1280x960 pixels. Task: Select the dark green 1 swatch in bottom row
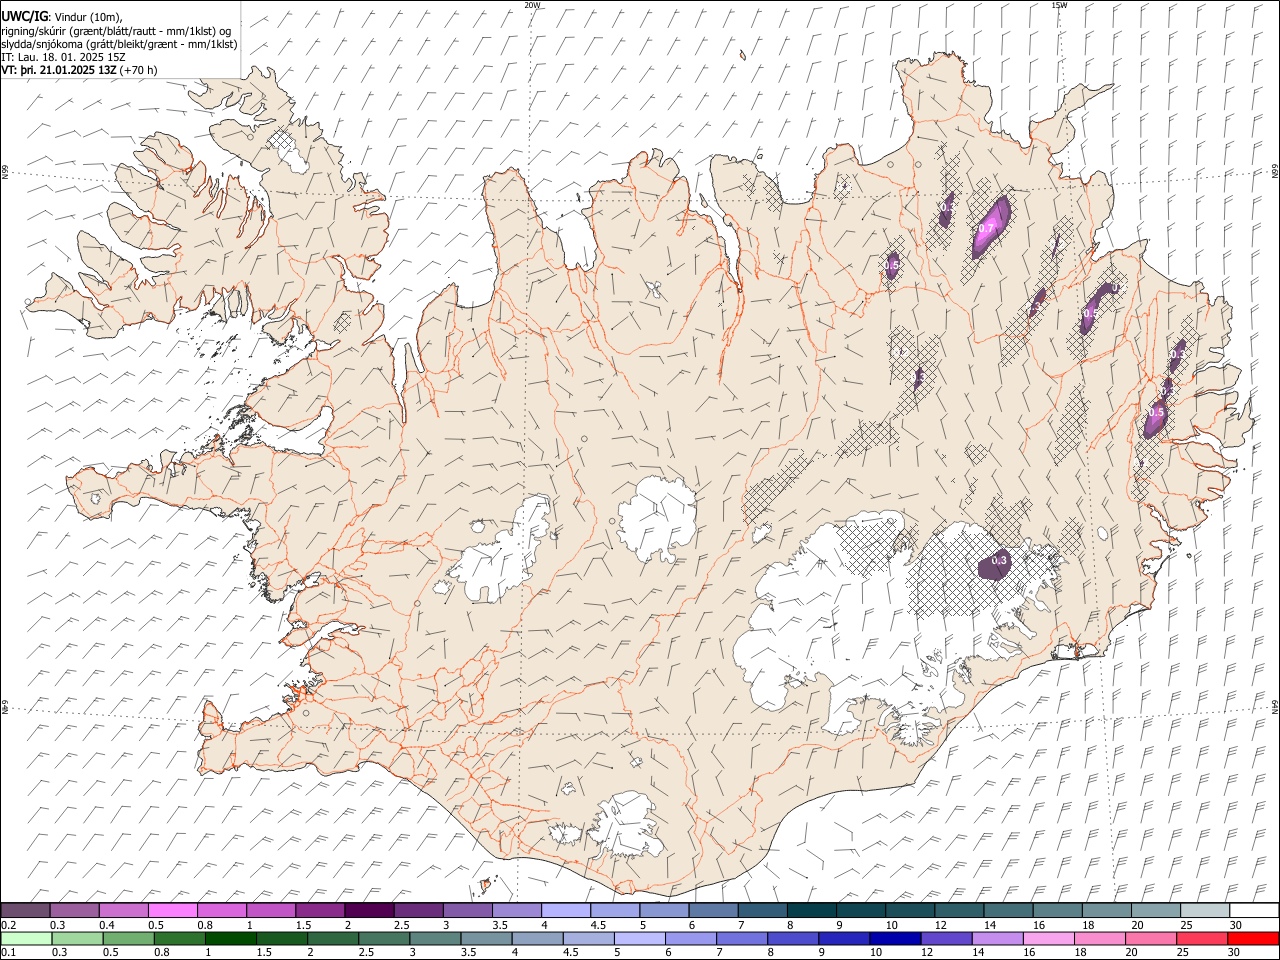[x=230, y=938]
